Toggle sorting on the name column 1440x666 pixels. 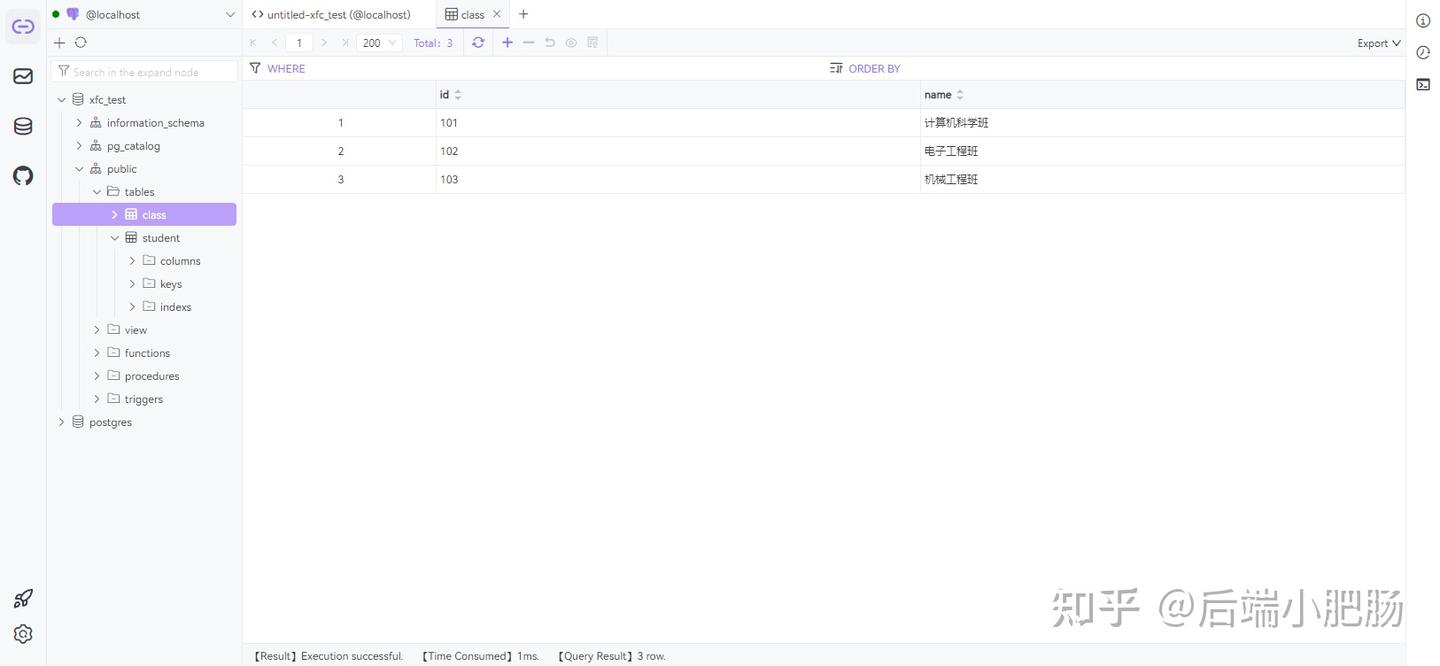tap(959, 93)
